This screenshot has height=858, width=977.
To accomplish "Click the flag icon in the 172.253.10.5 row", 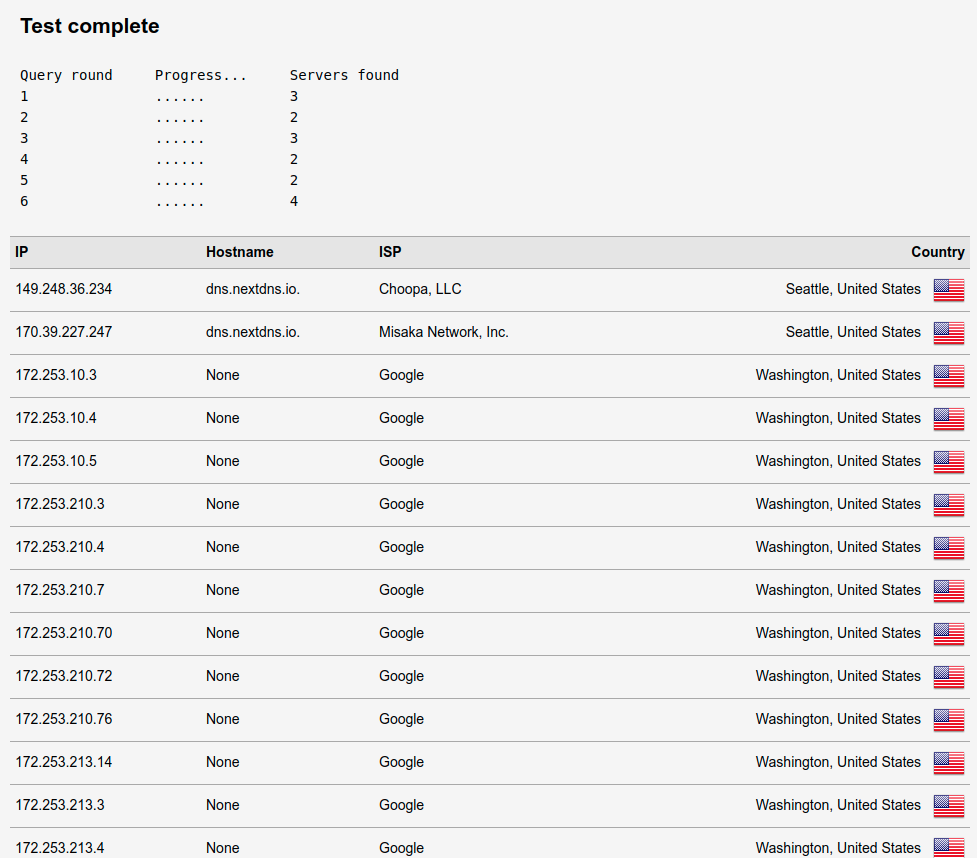I will 948,462.
